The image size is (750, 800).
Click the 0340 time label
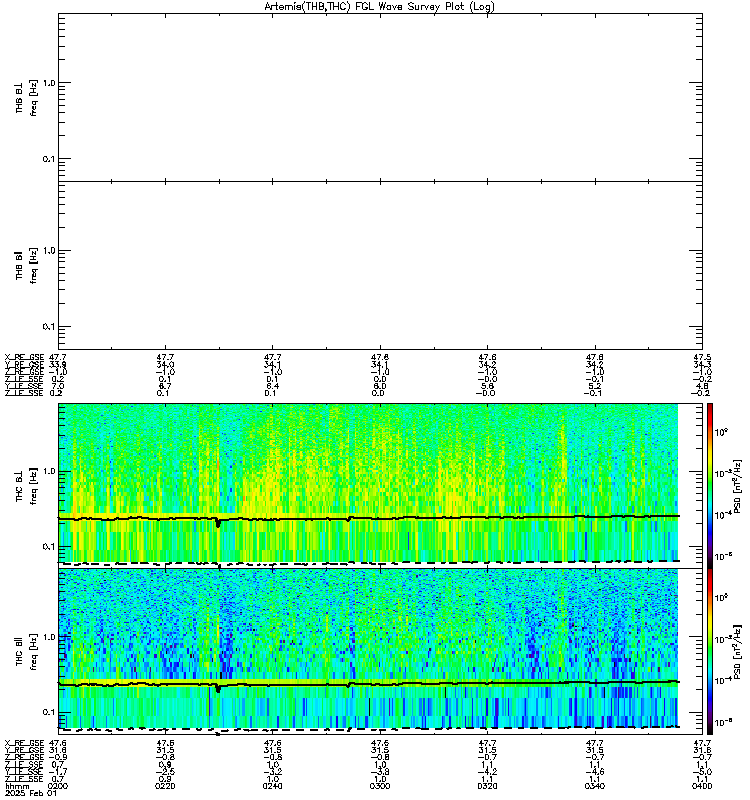[x=595, y=786]
